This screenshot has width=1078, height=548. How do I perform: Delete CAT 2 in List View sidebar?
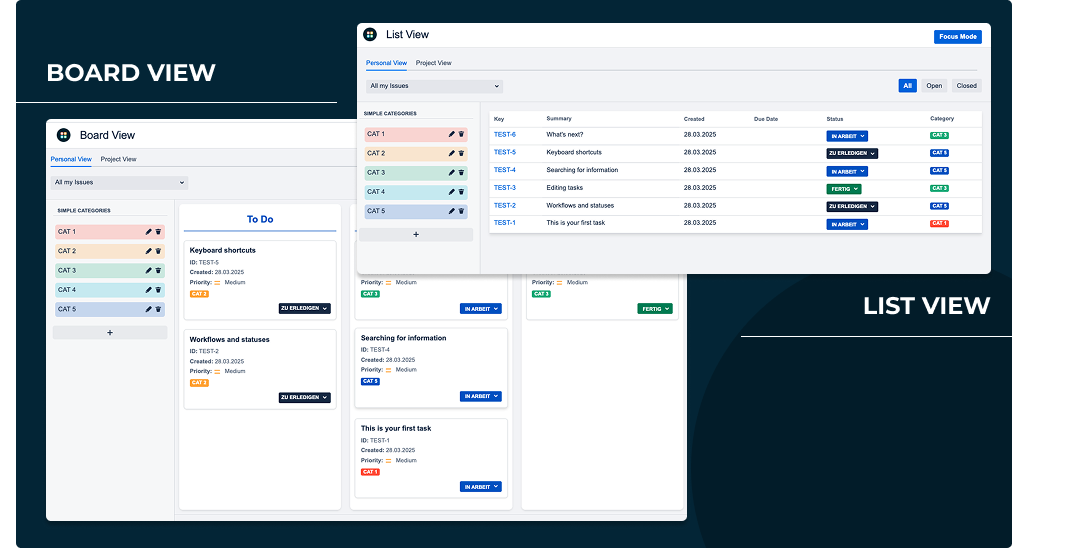461,153
